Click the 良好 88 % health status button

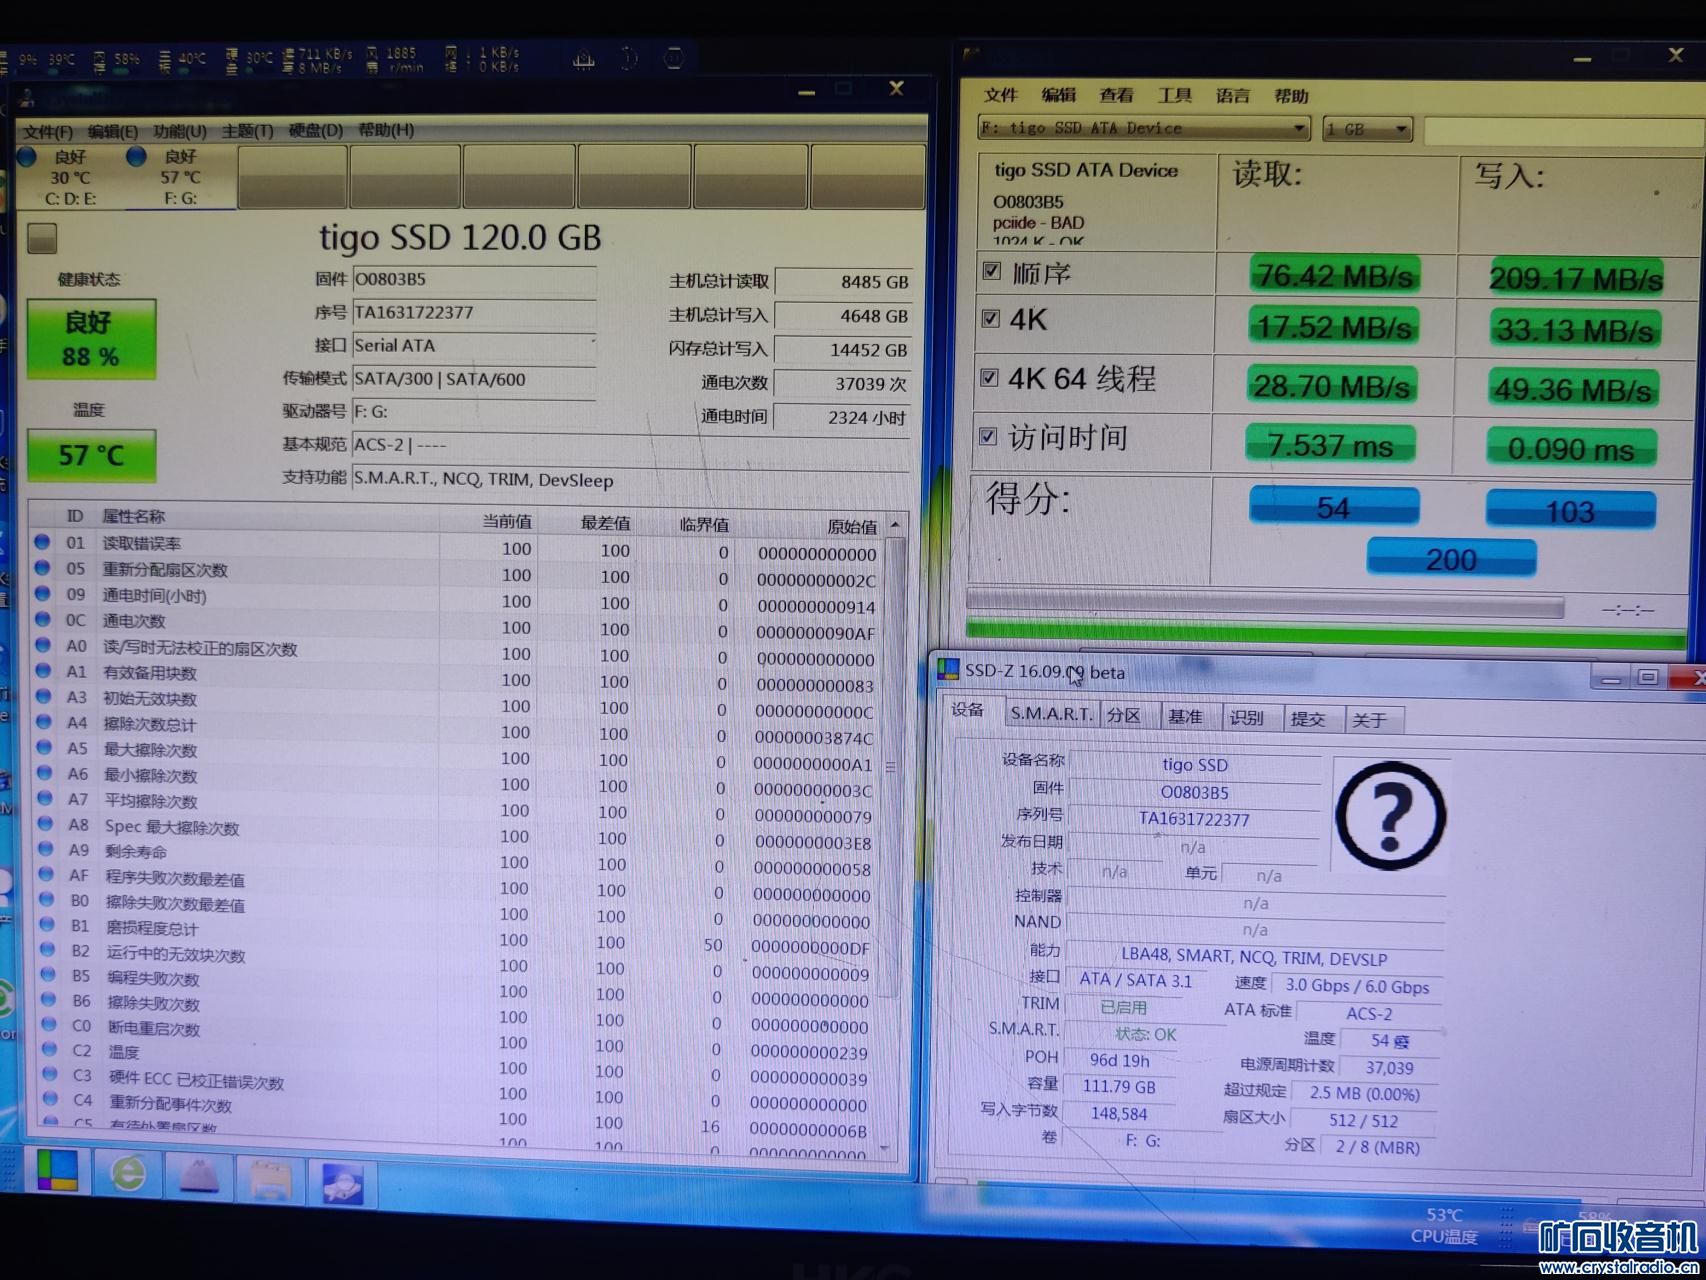point(91,339)
